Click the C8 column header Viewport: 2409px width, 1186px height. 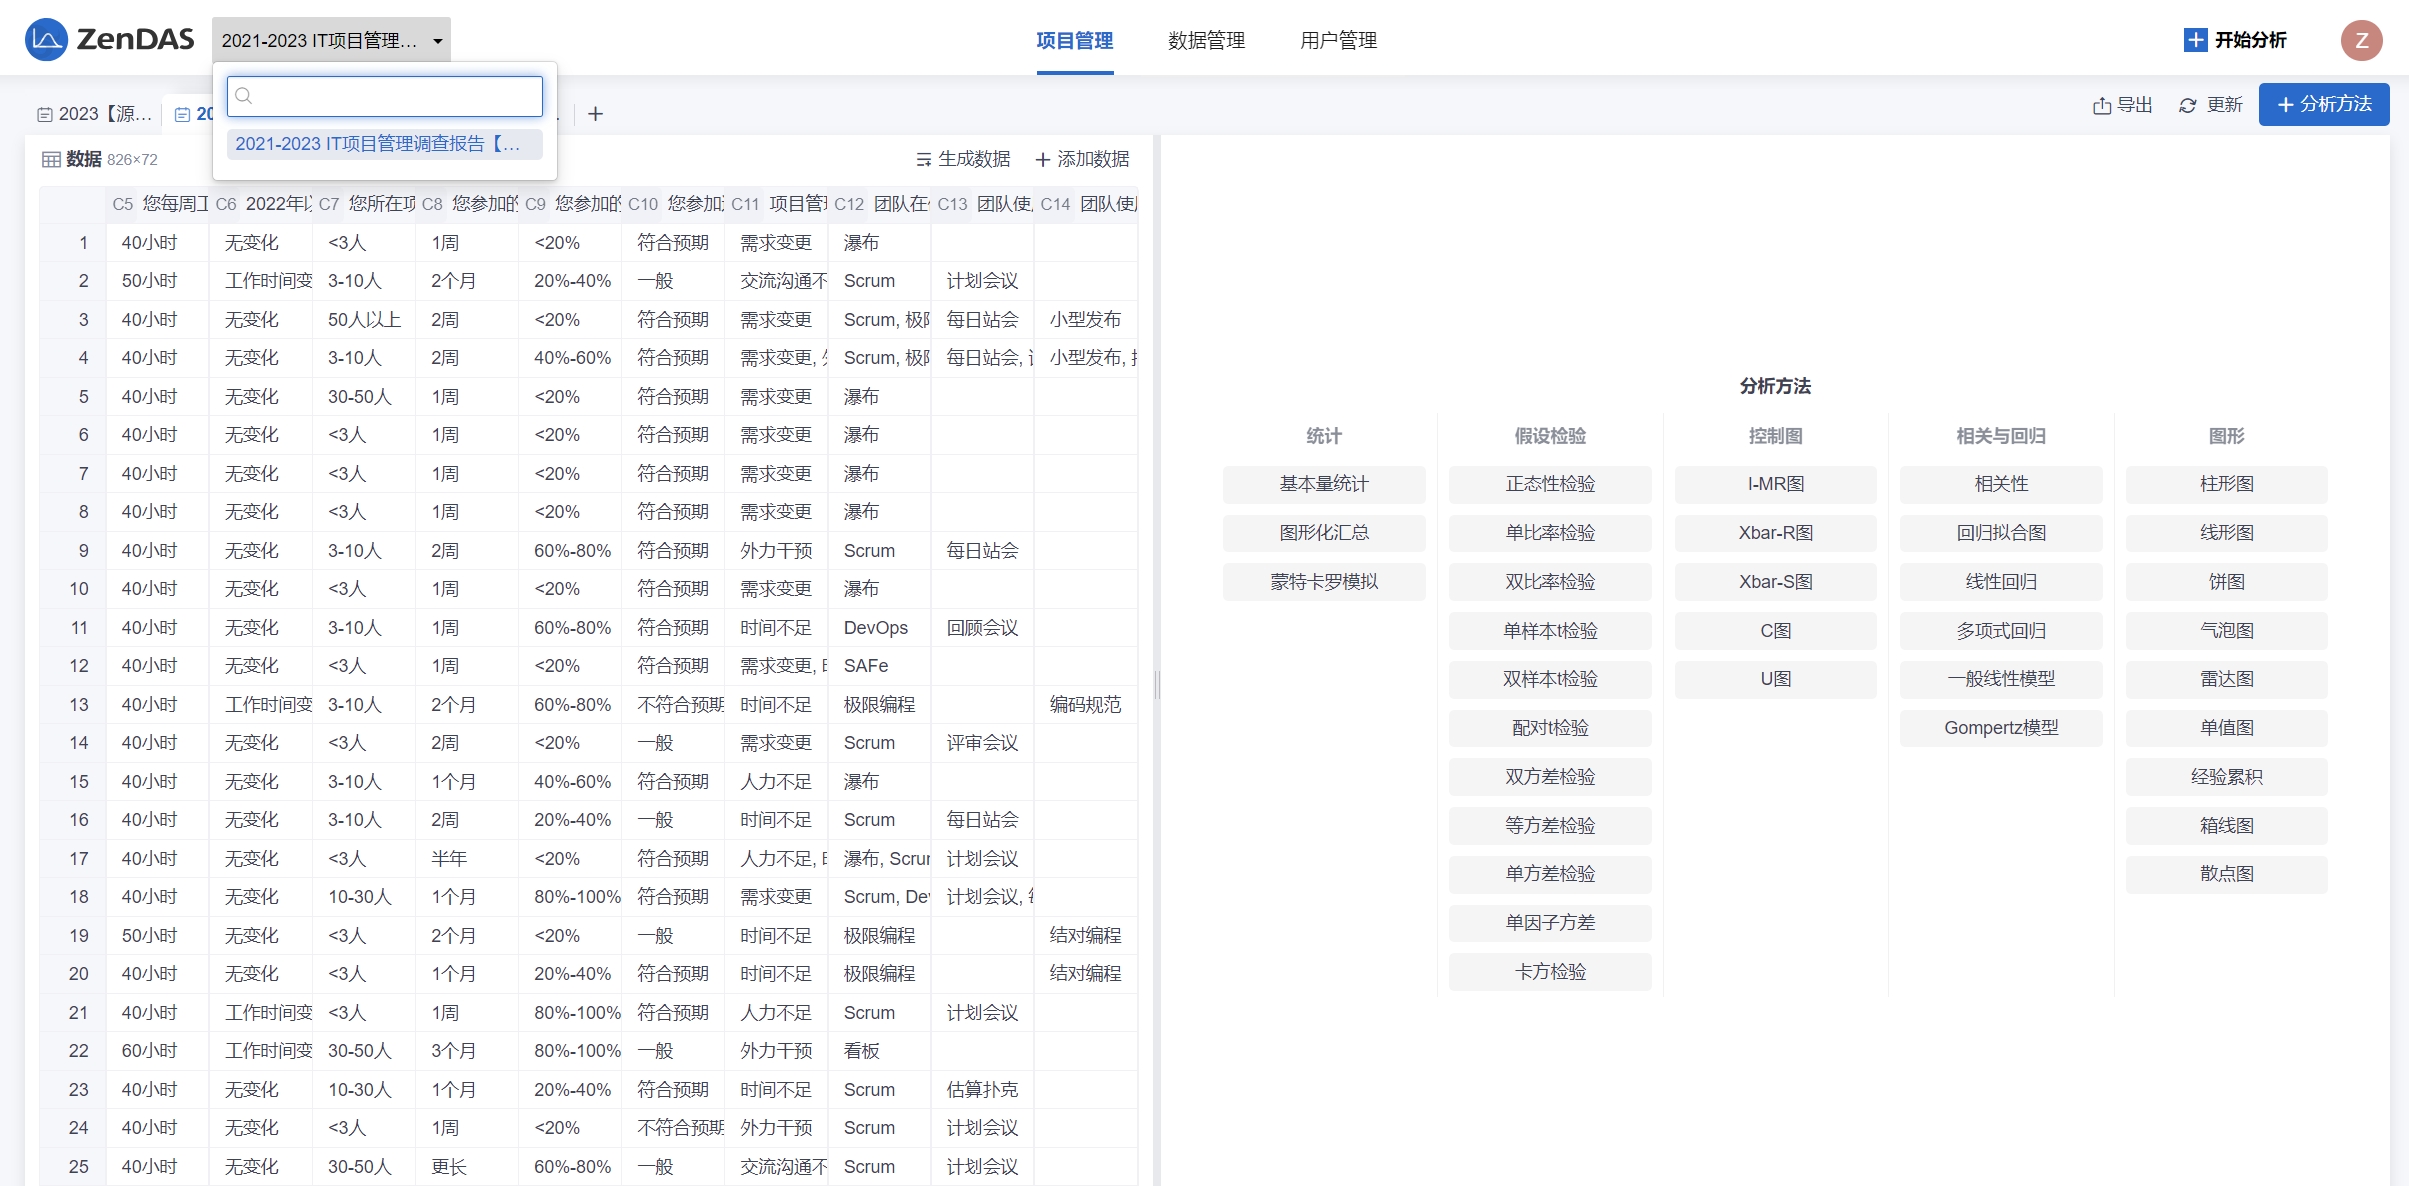[x=467, y=204]
